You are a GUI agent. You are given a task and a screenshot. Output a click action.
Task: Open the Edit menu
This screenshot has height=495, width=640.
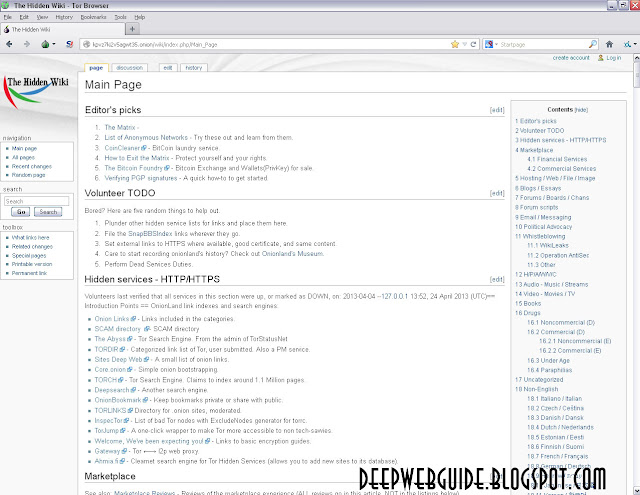coord(24,17)
